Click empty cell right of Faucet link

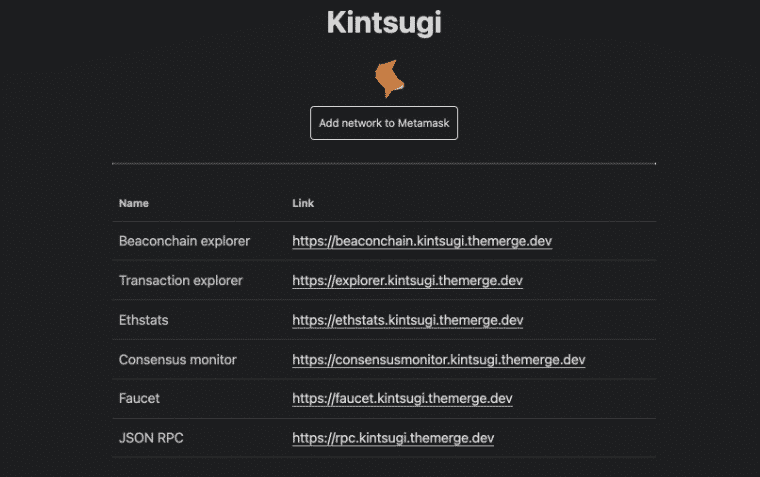point(584,398)
